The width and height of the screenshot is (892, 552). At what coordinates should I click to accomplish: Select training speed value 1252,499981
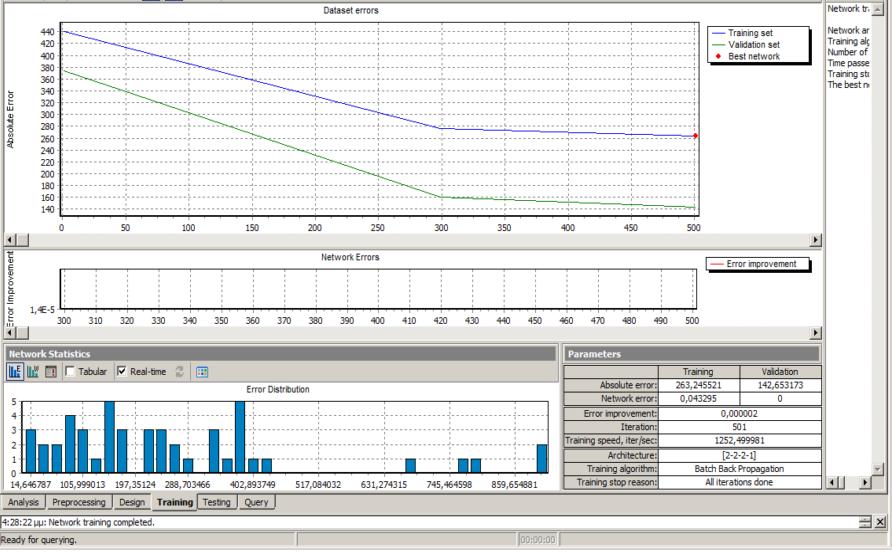point(739,440)
